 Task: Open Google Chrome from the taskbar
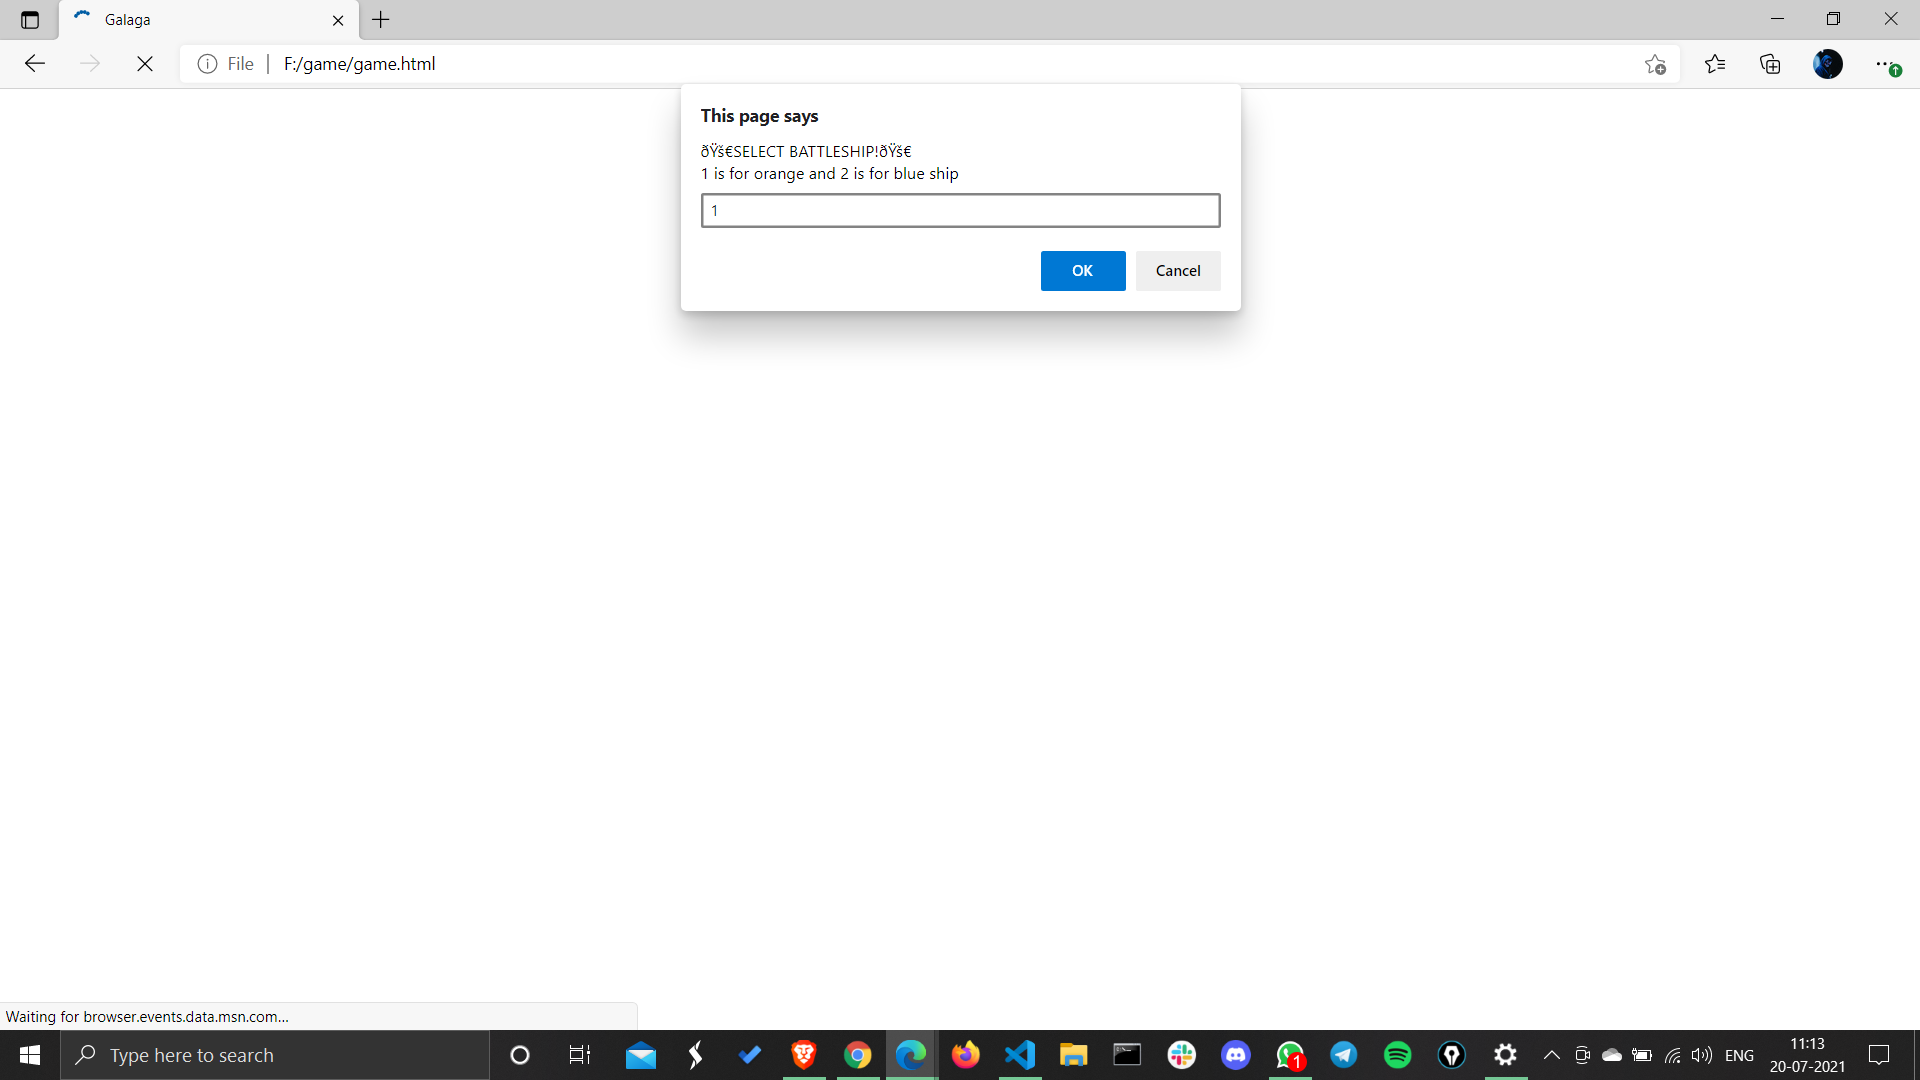pos(858,1055)
